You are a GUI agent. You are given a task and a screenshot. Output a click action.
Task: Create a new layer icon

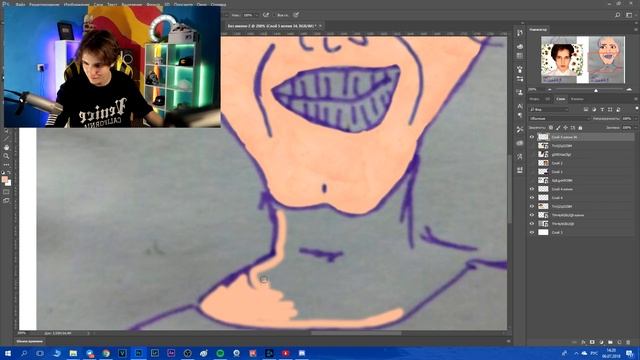click(619, 342)
